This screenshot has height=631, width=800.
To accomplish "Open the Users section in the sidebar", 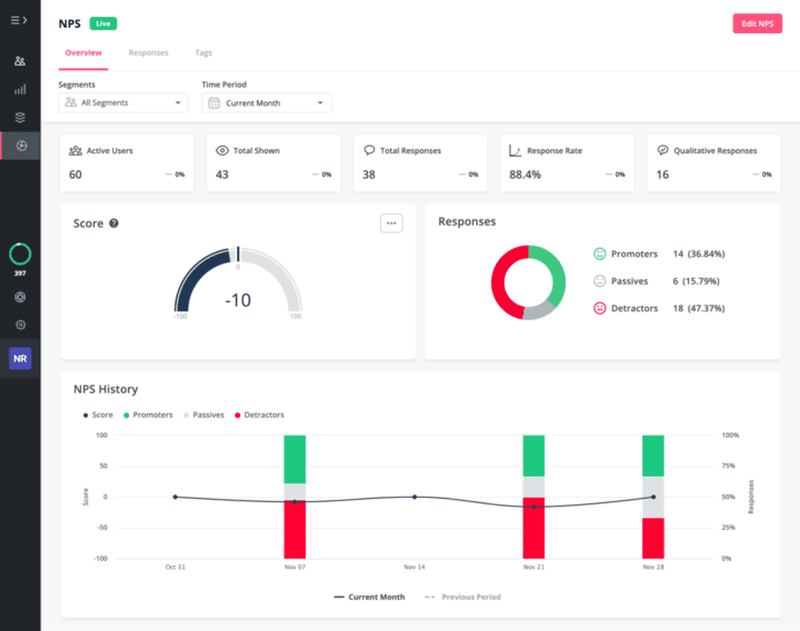I will [18, 61].
